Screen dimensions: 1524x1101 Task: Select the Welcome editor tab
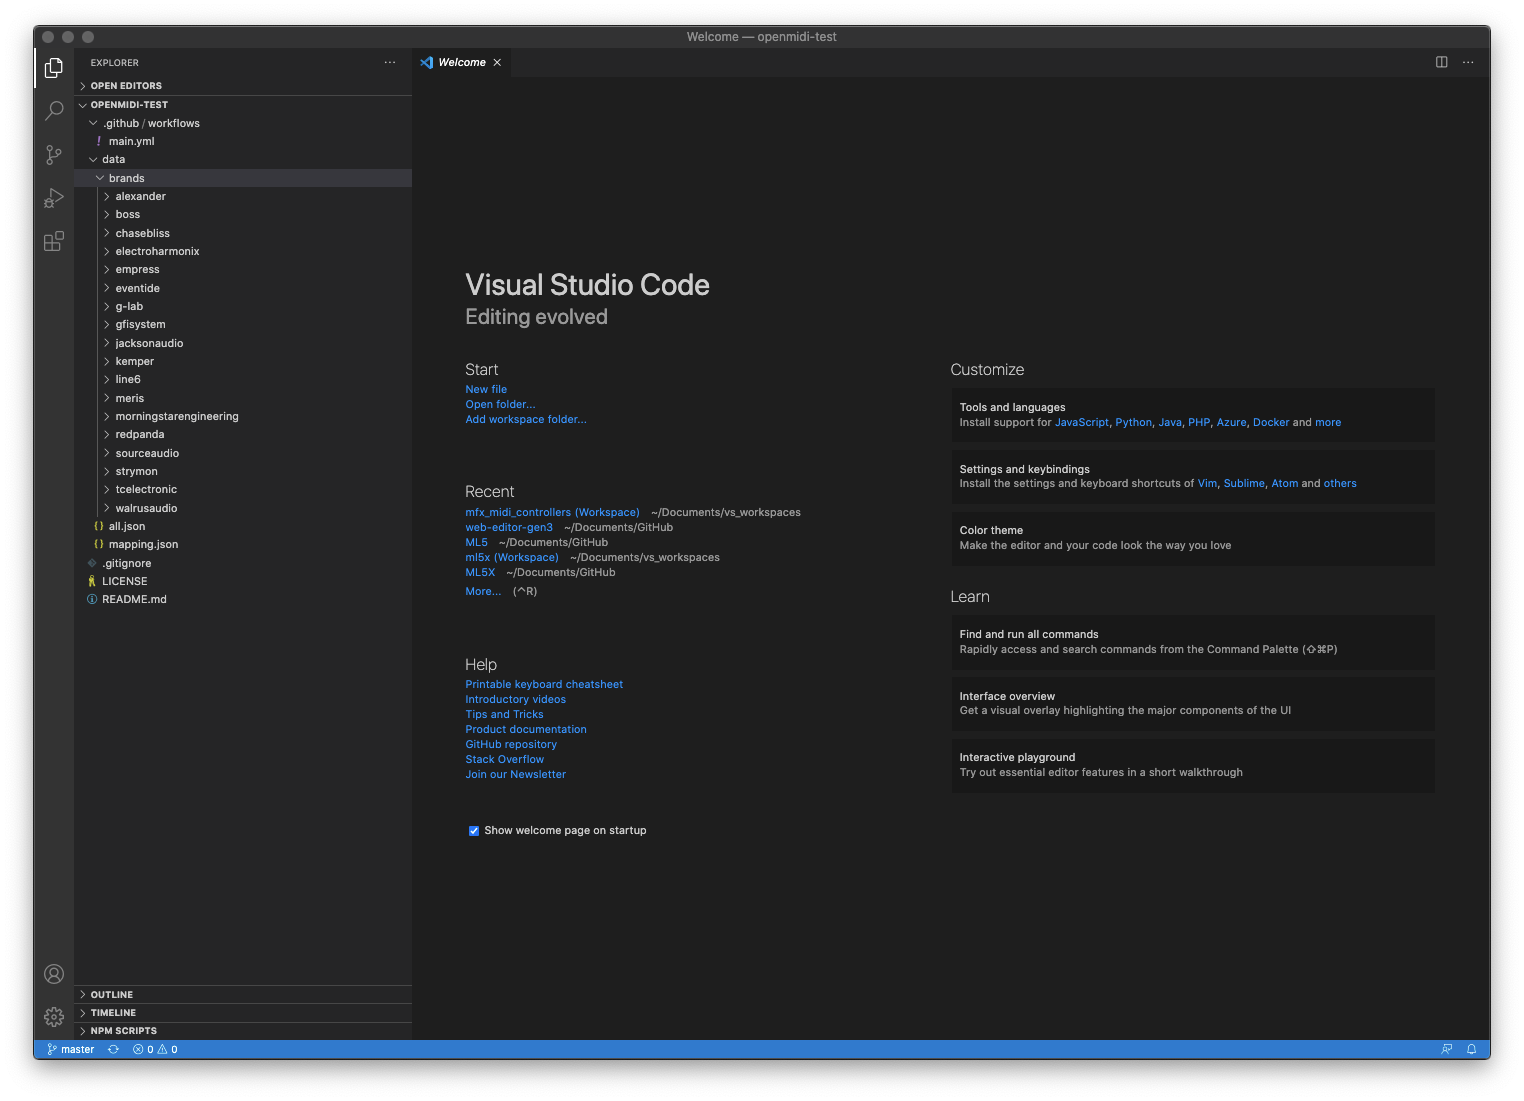pos(461,62)
